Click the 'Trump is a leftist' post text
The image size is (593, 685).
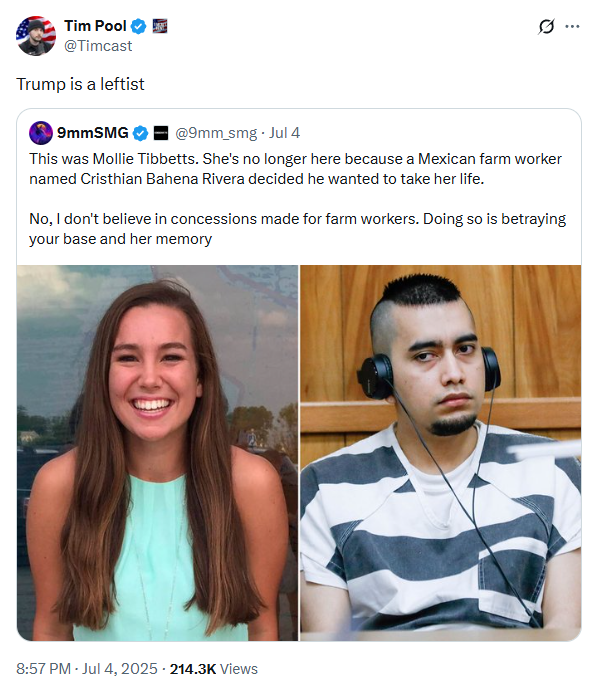tap(80, 84)
